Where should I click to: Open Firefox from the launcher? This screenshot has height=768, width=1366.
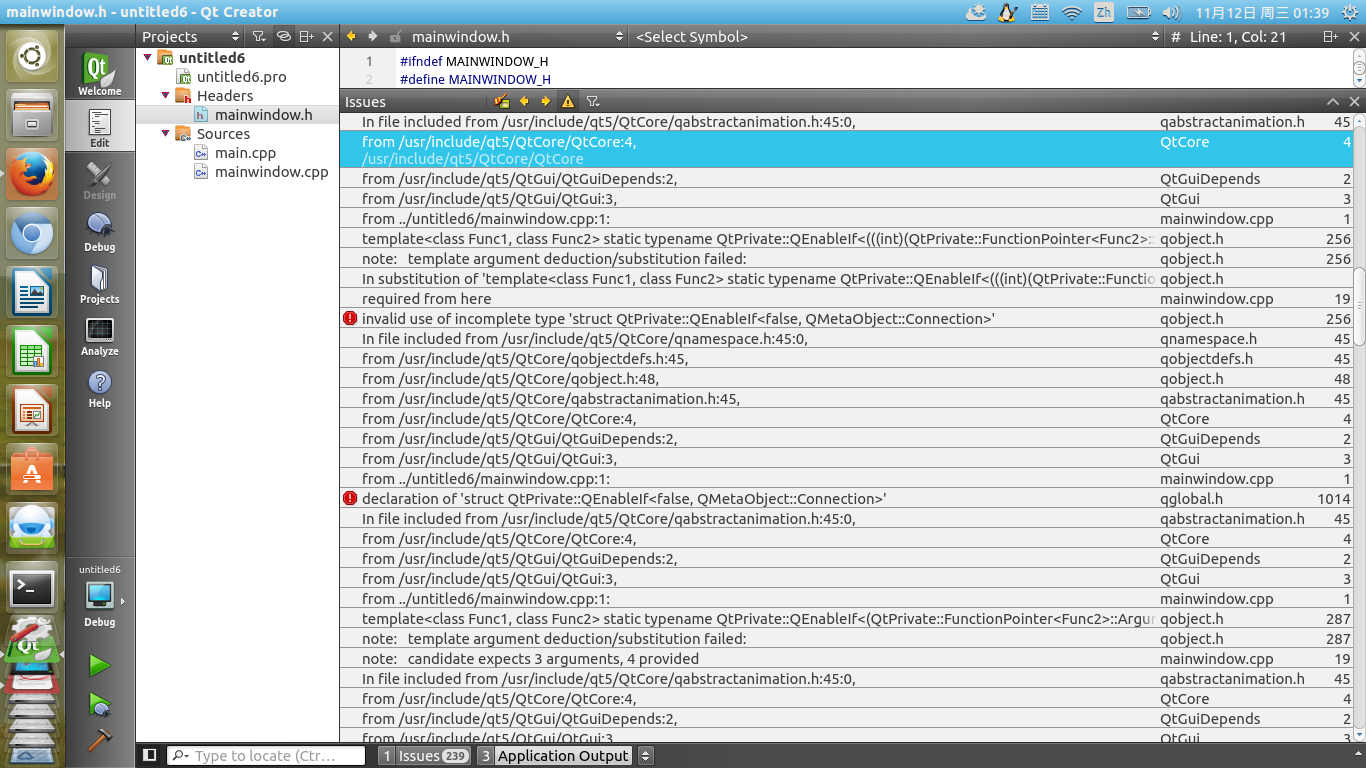click(32, 176)
